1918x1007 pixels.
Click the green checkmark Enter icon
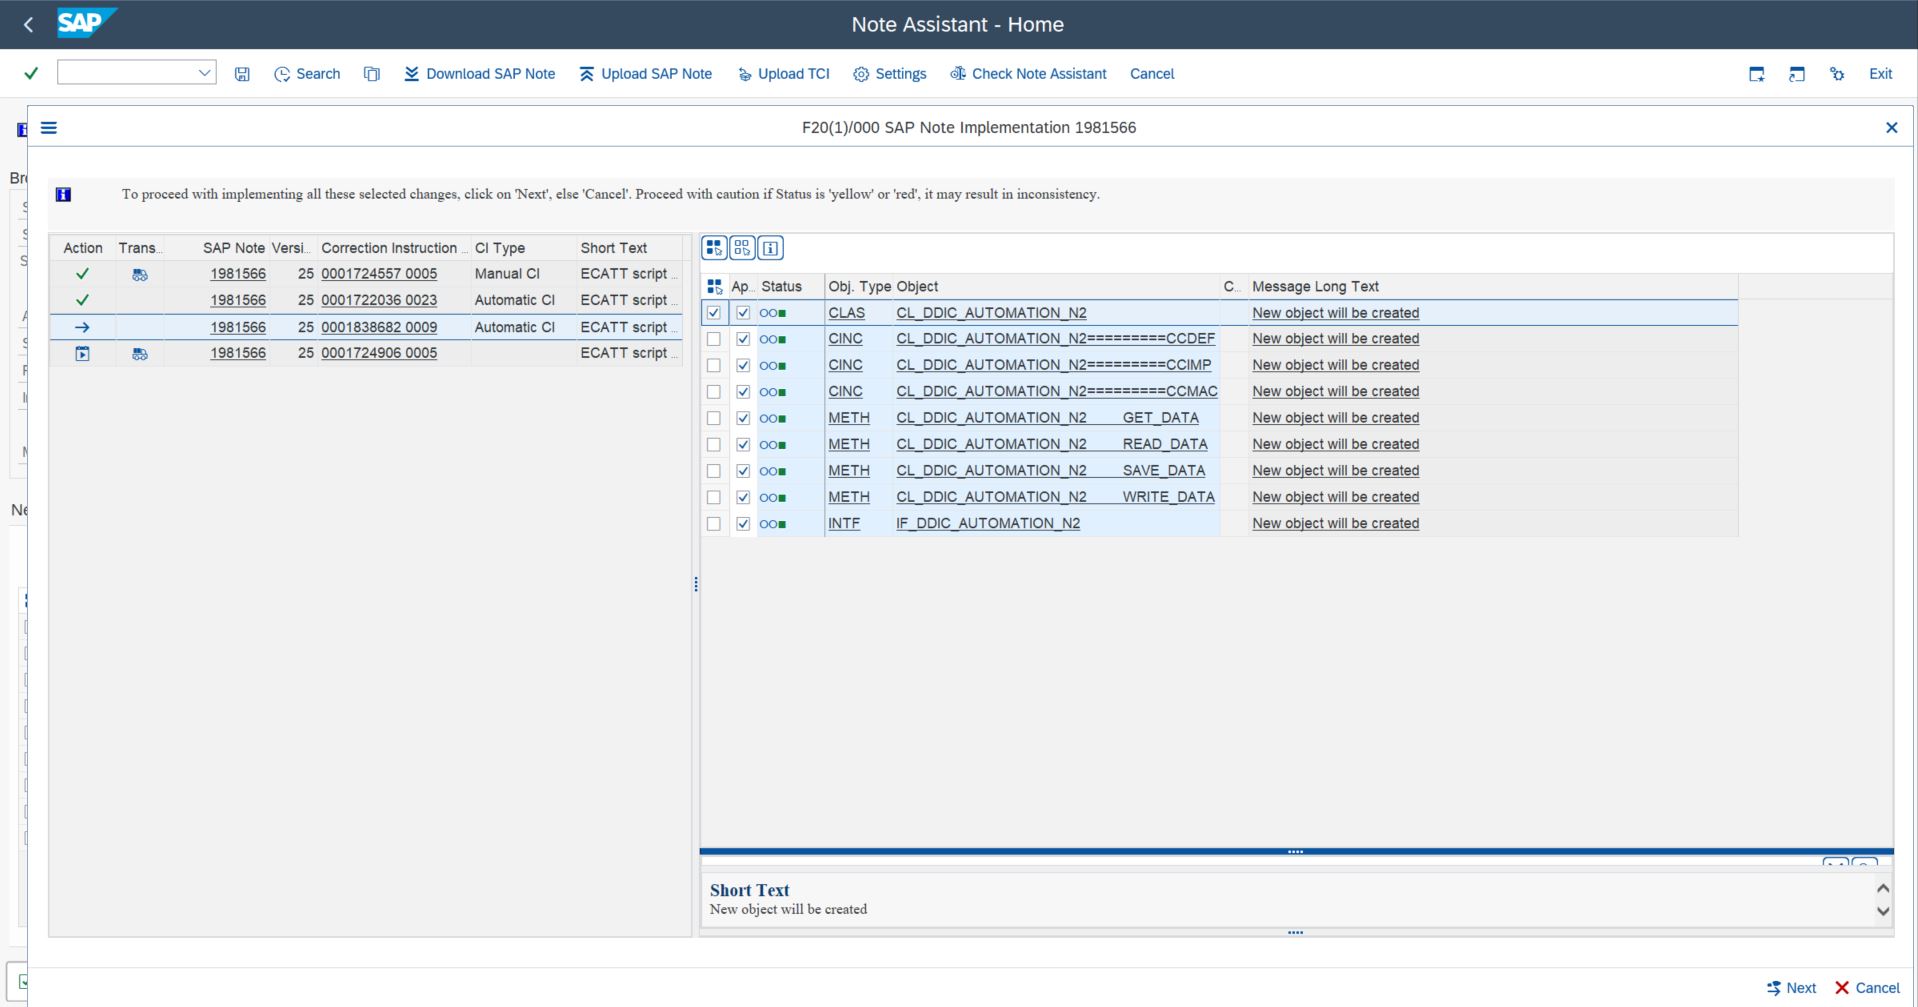[x=31, y=73]
